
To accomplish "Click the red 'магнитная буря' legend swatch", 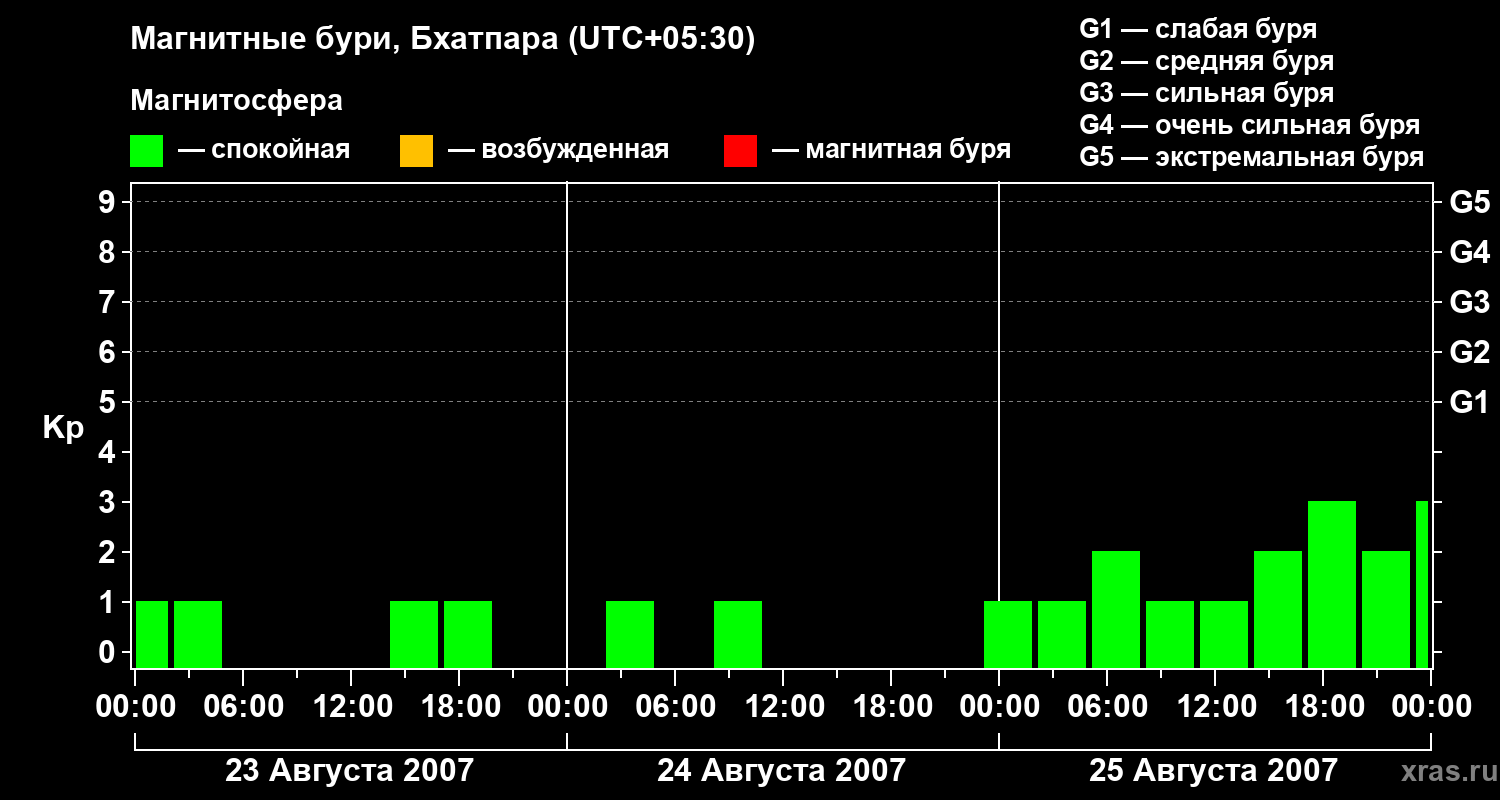I will click(x=740, y=151).
